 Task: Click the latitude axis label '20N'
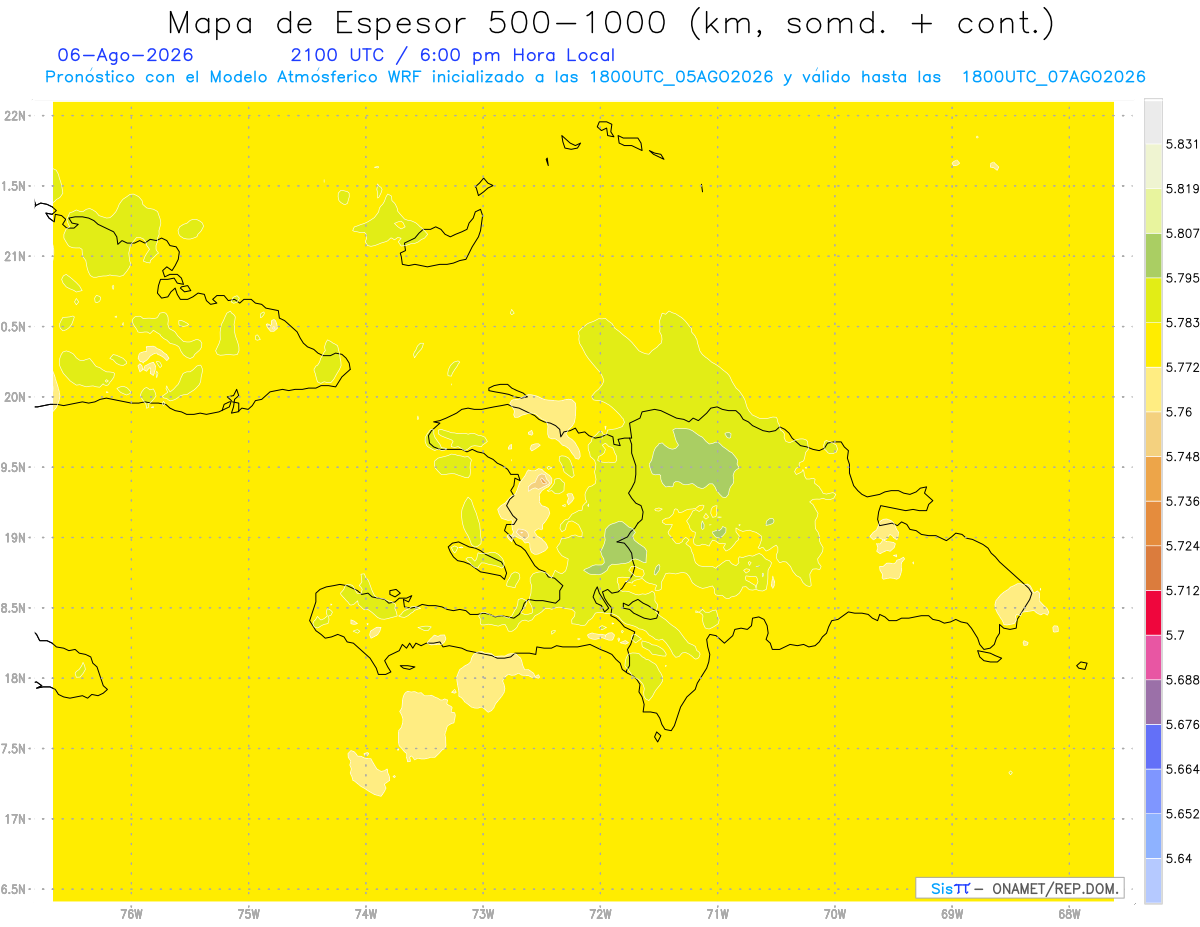pos(17,397)
